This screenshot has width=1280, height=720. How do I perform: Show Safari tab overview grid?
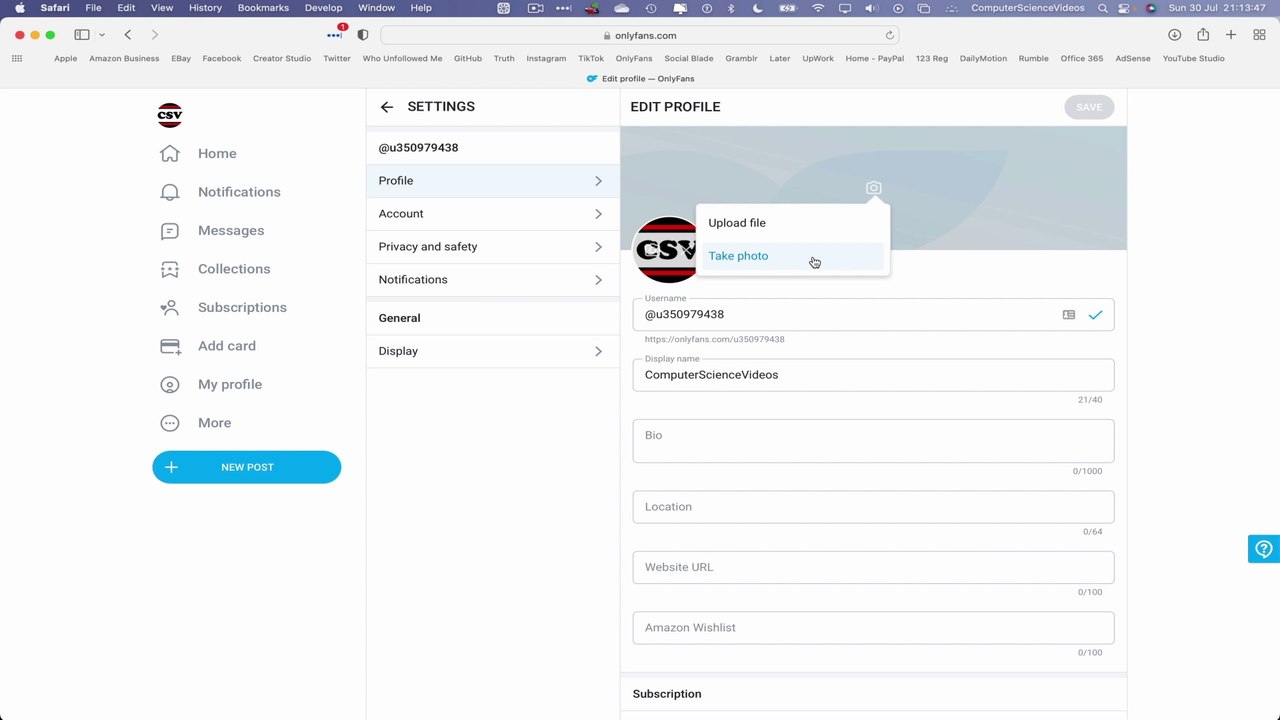coord(1260,35)
